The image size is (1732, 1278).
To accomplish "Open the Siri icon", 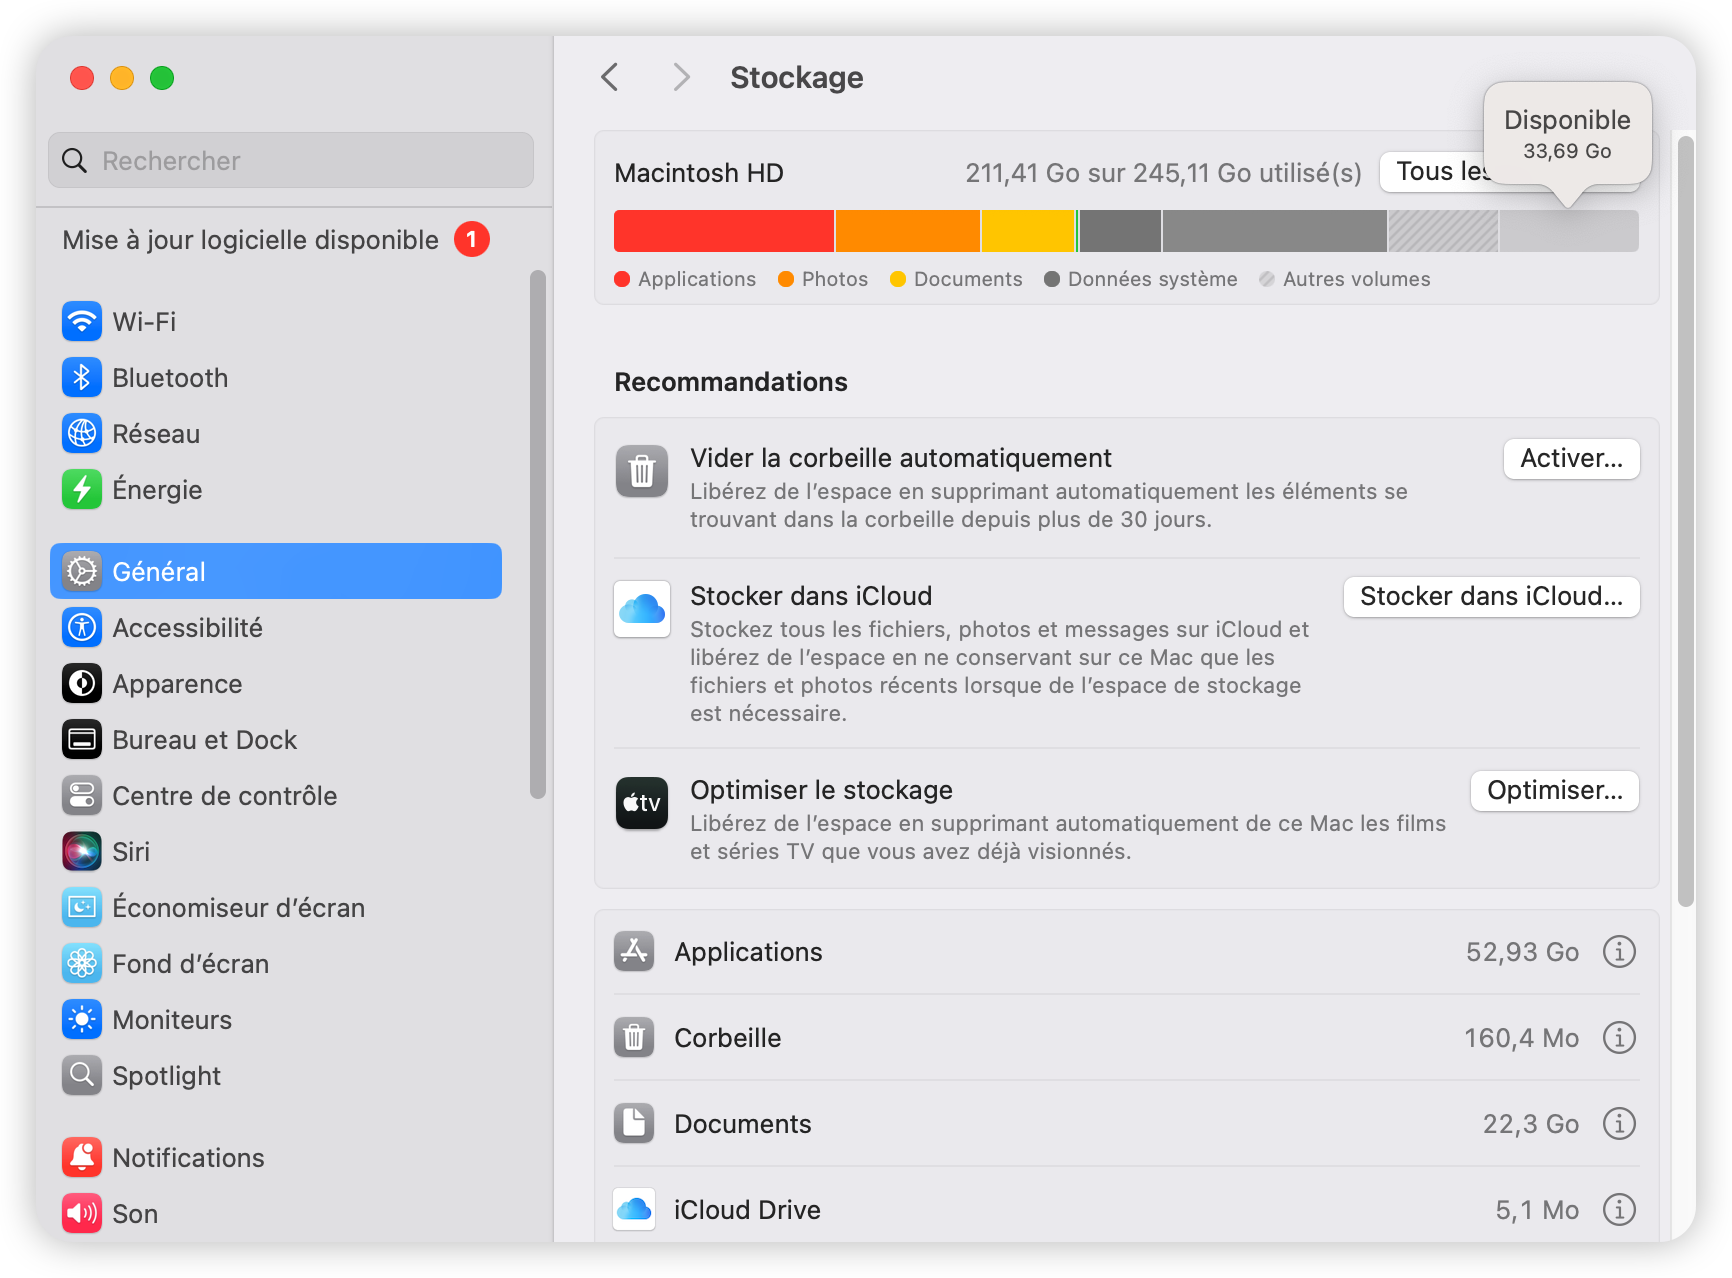I will click(82, 852).
